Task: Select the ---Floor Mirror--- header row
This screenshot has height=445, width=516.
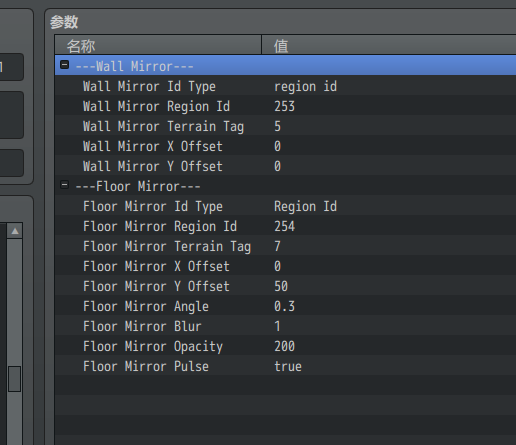Action: tap(285, 186)
